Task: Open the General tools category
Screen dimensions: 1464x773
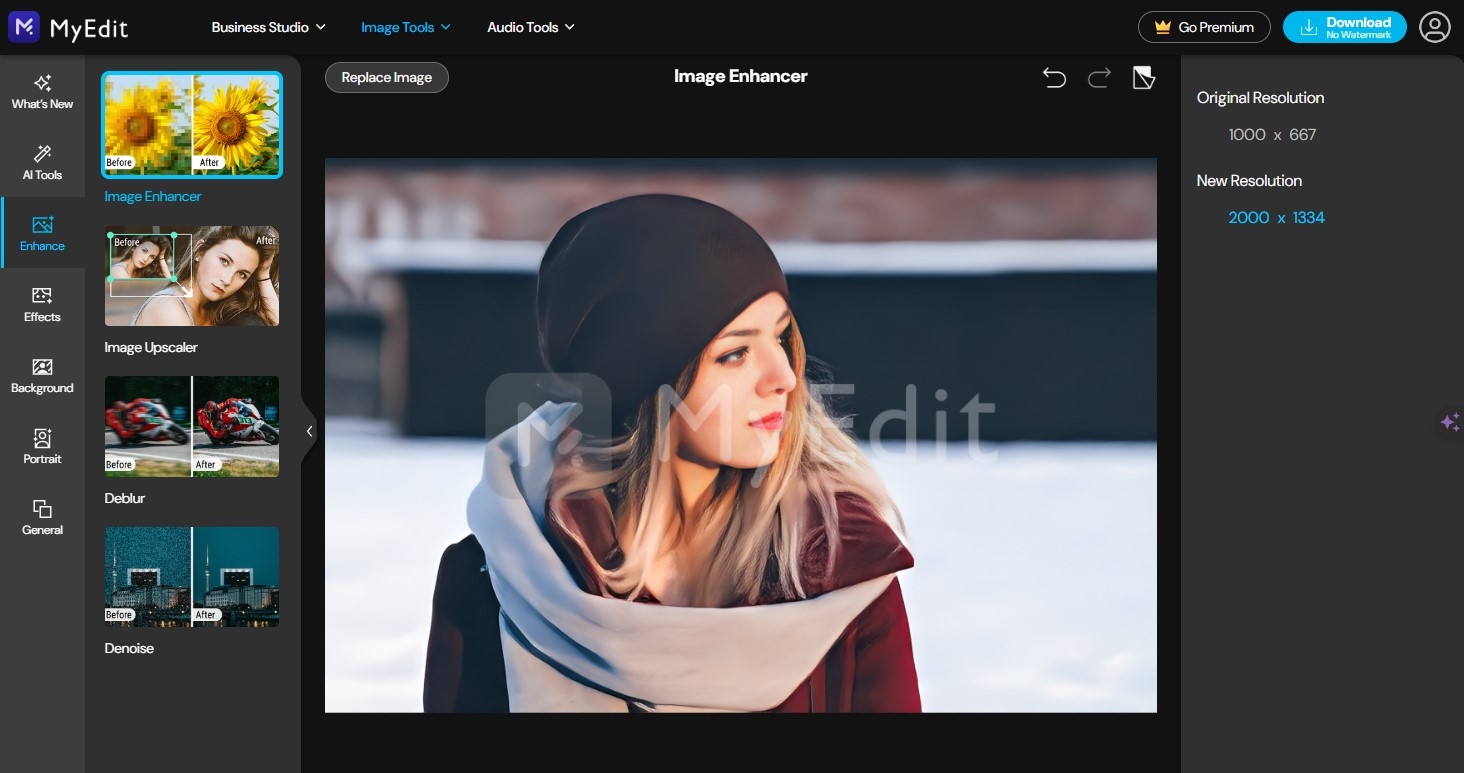Action: pyautogui.click(x=42, y=517)
